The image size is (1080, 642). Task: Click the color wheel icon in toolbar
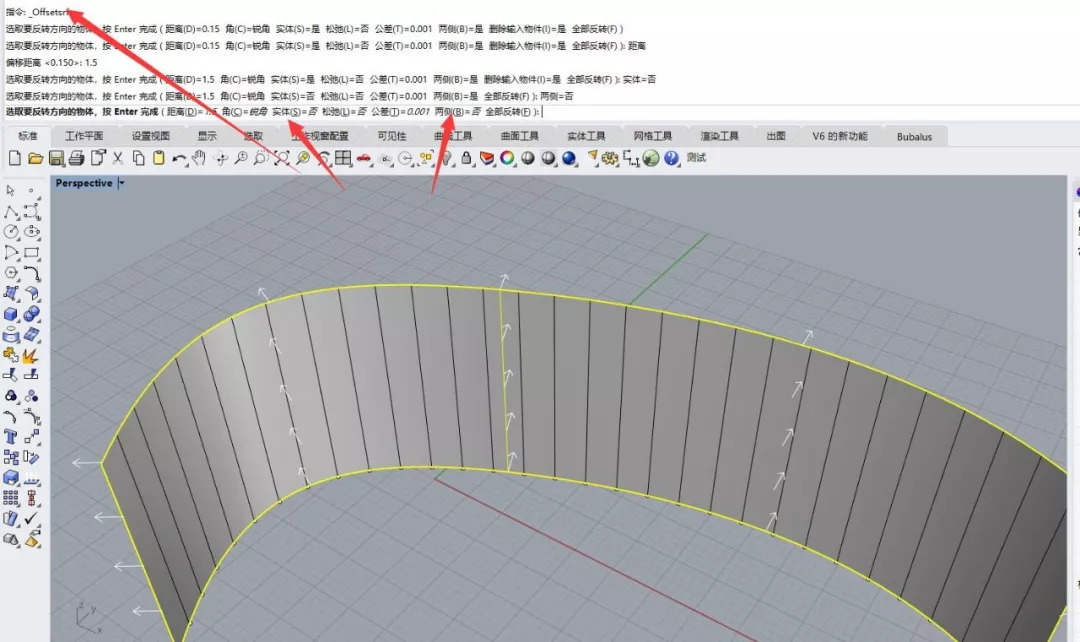tap(507, 158)
